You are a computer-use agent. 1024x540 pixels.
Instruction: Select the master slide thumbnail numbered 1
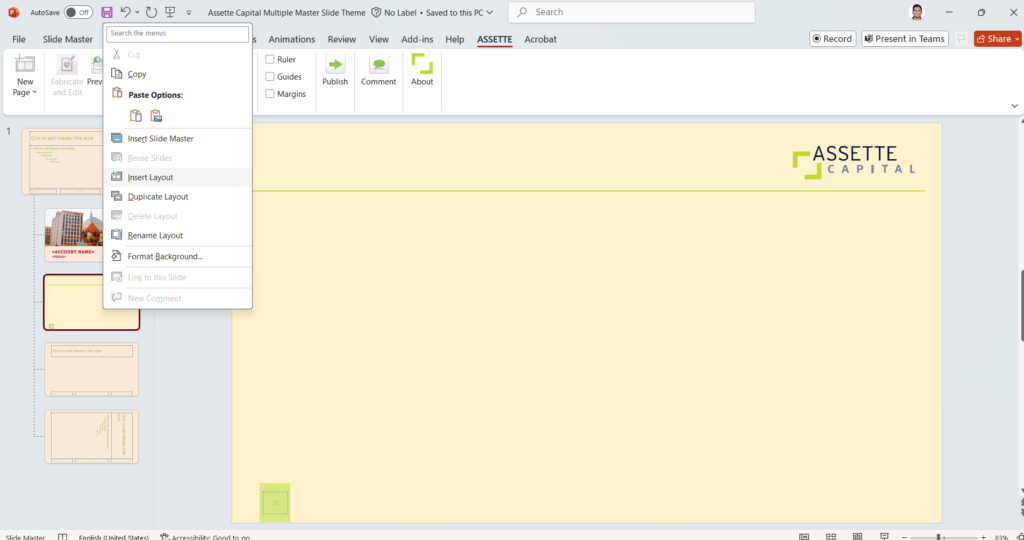[x=62, y=161]
